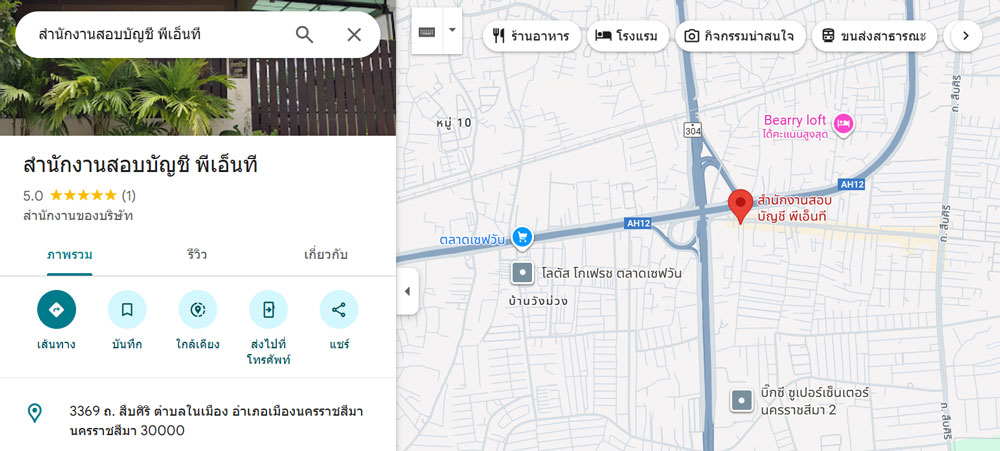Filter map by โรงแรม chip
This screenshot has width=1000, height=451.
[x=626, y=37]
